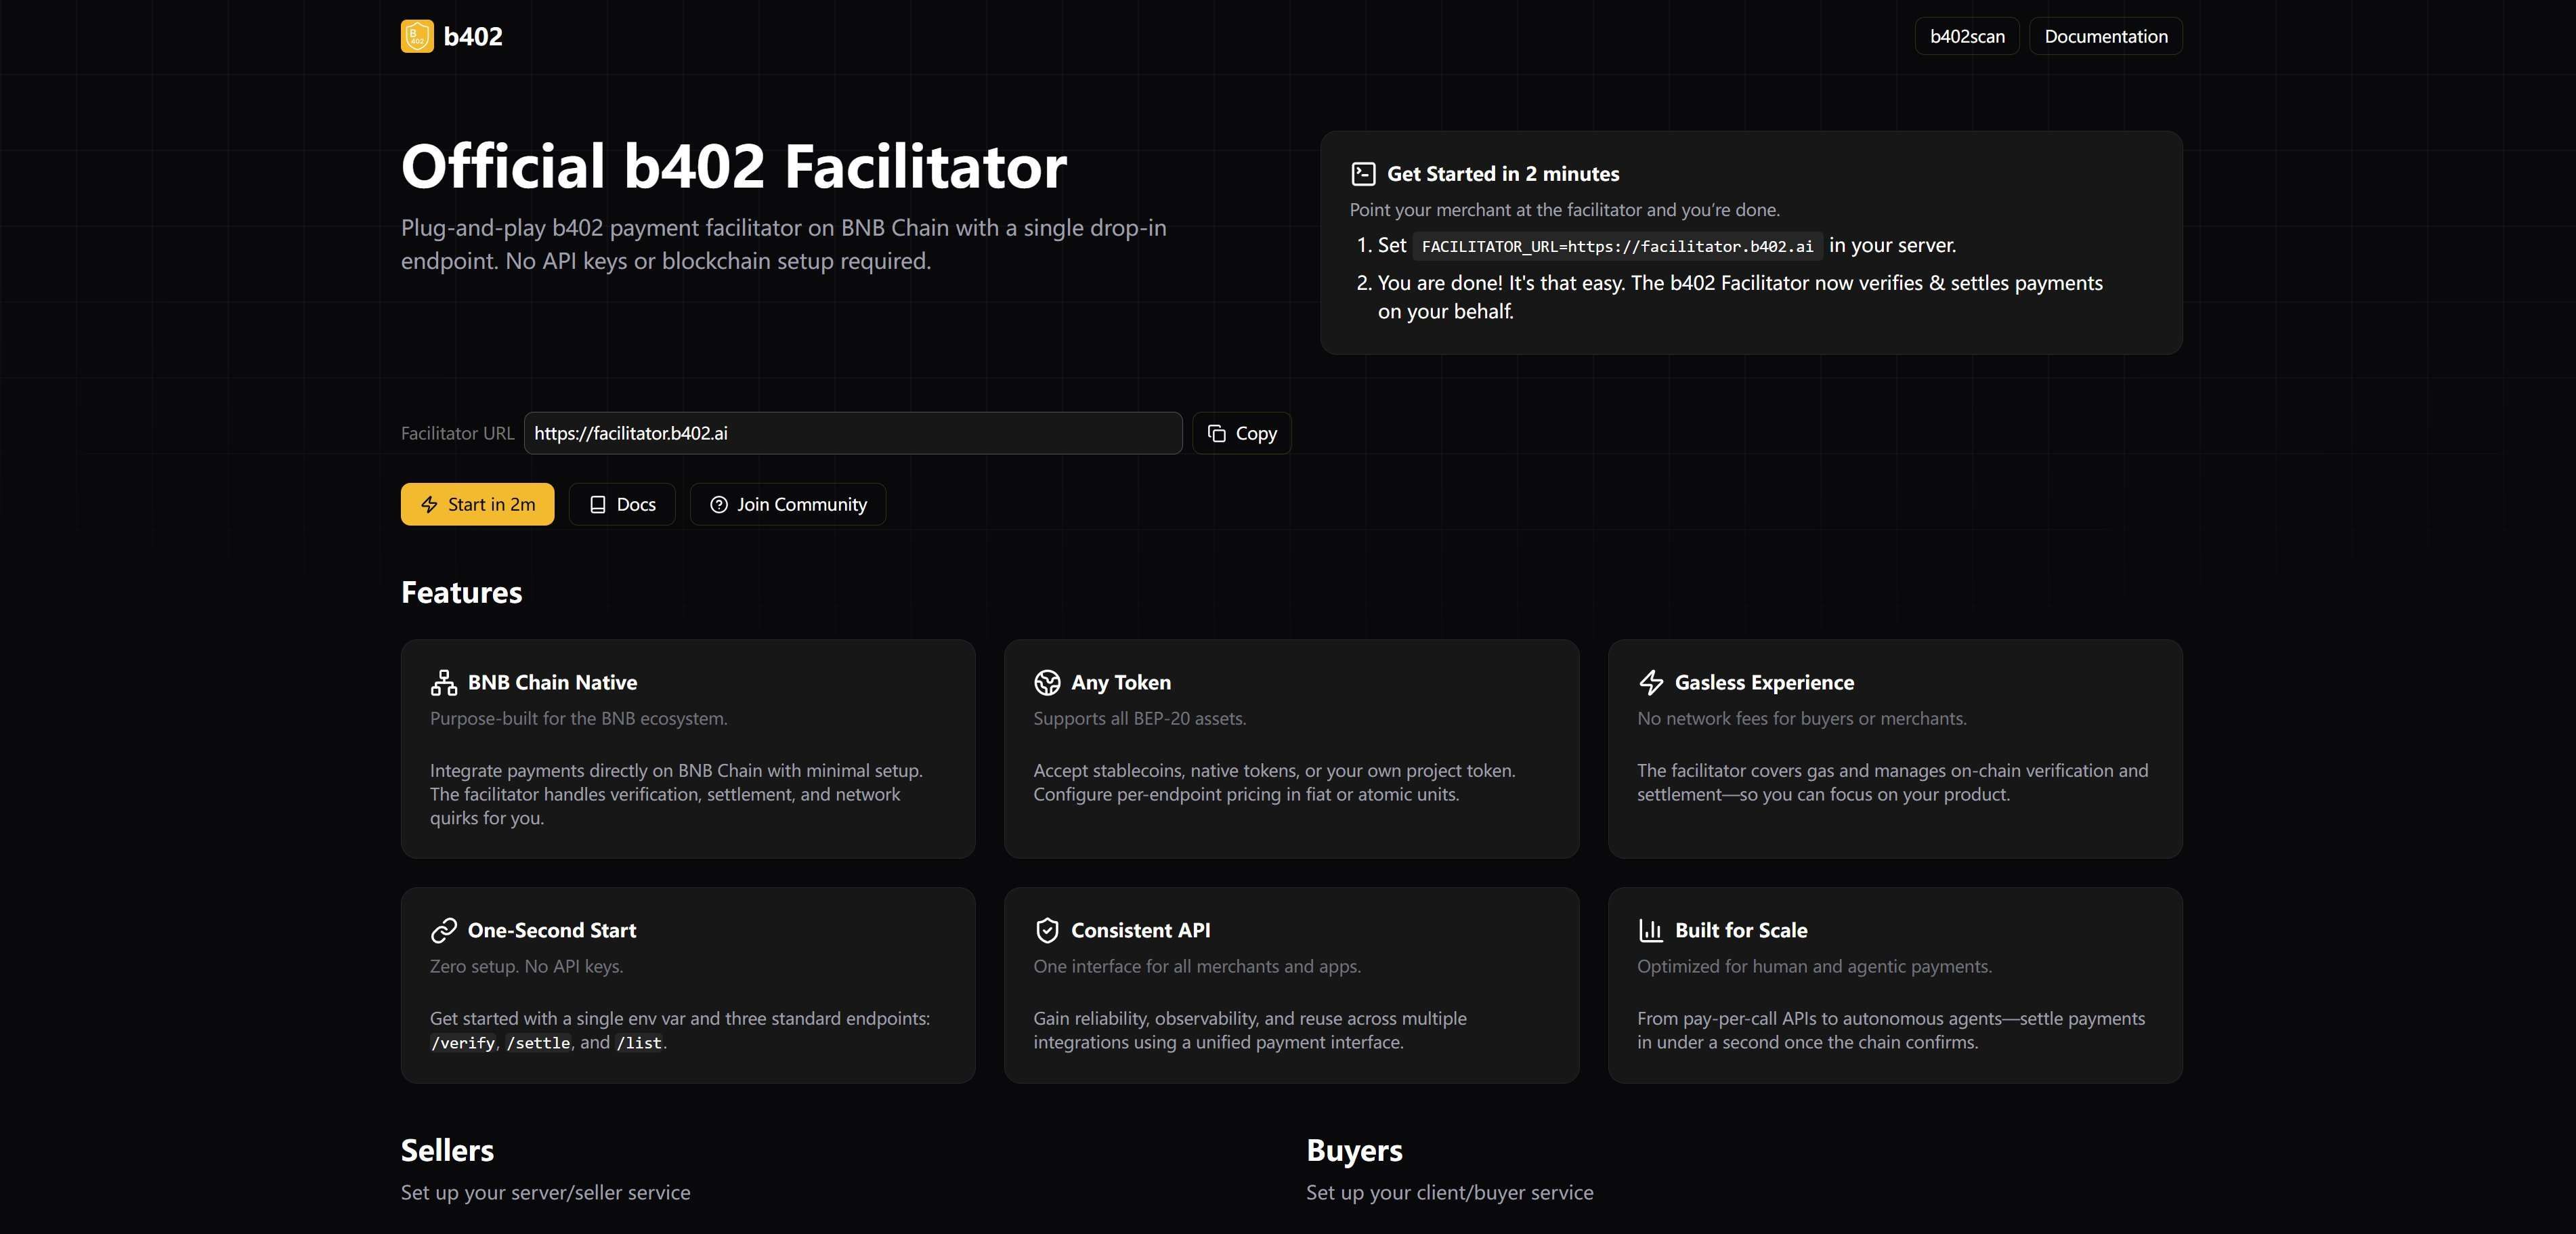Click the bar-chart icon on Built for Scale card
This screenshot has height=1234, width=2576.
pos(1651,930)
